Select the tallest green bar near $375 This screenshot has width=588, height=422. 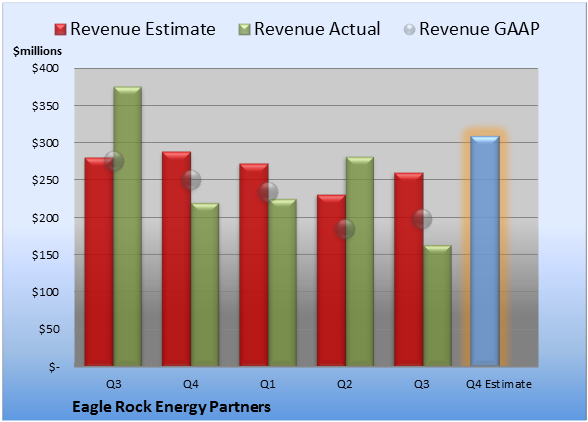[x=128, y=226]
